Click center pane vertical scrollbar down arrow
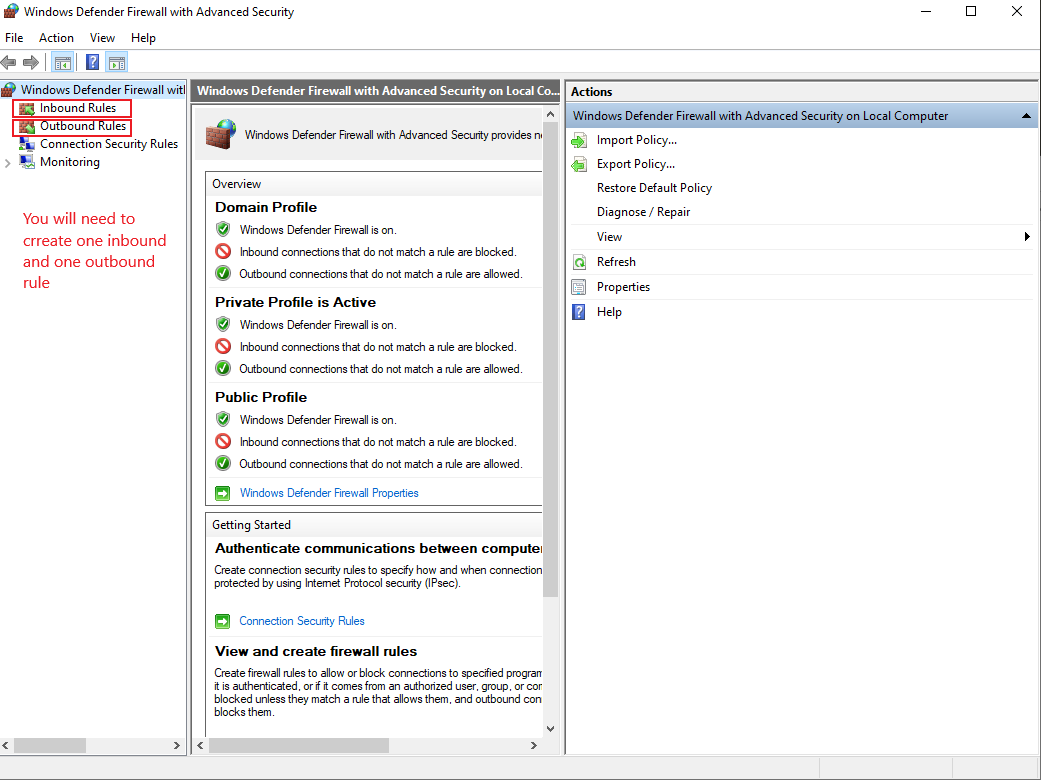1041x780 pixels. [550, 729]
